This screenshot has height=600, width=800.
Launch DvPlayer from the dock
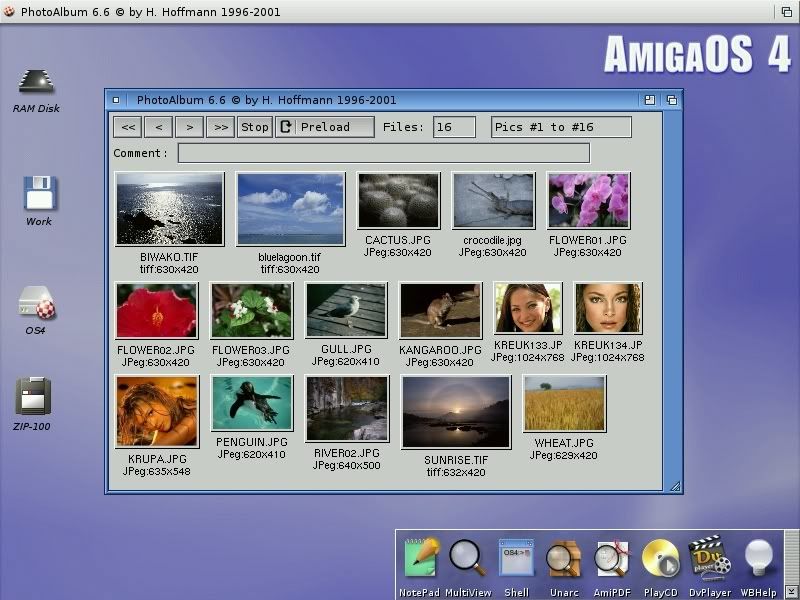709,559
